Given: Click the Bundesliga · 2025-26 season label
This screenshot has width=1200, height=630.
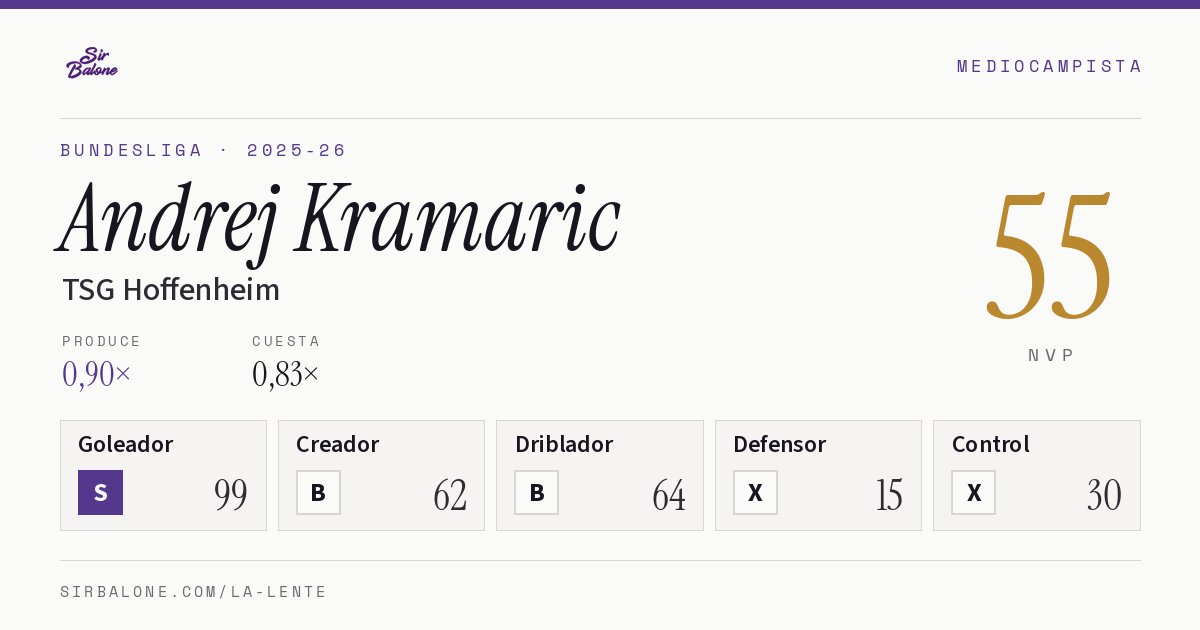Looking at the screenshot, I should point(203,150).
